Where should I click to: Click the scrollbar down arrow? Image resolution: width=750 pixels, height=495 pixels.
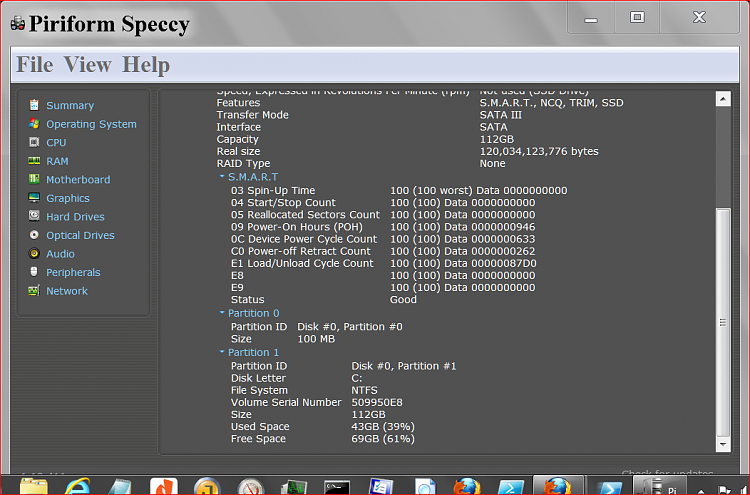pos(723,444)
